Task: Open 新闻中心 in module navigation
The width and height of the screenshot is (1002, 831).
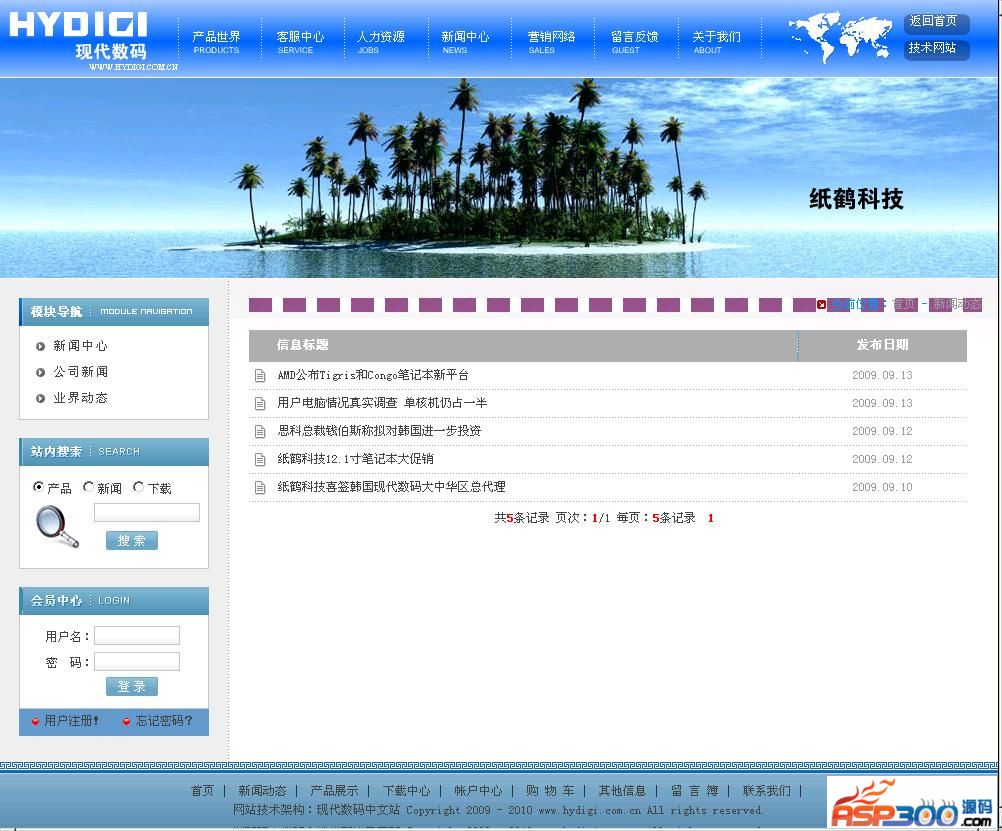Action: [x=81, y=346]
